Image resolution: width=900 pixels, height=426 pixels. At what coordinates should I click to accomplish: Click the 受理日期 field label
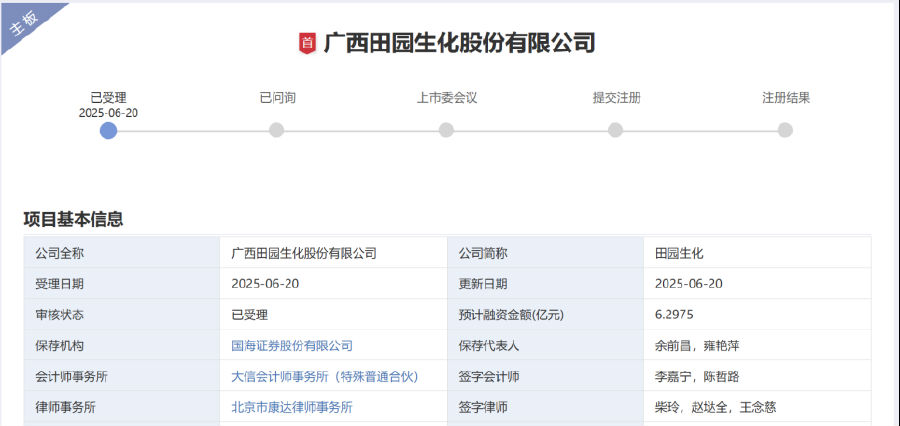59,284
